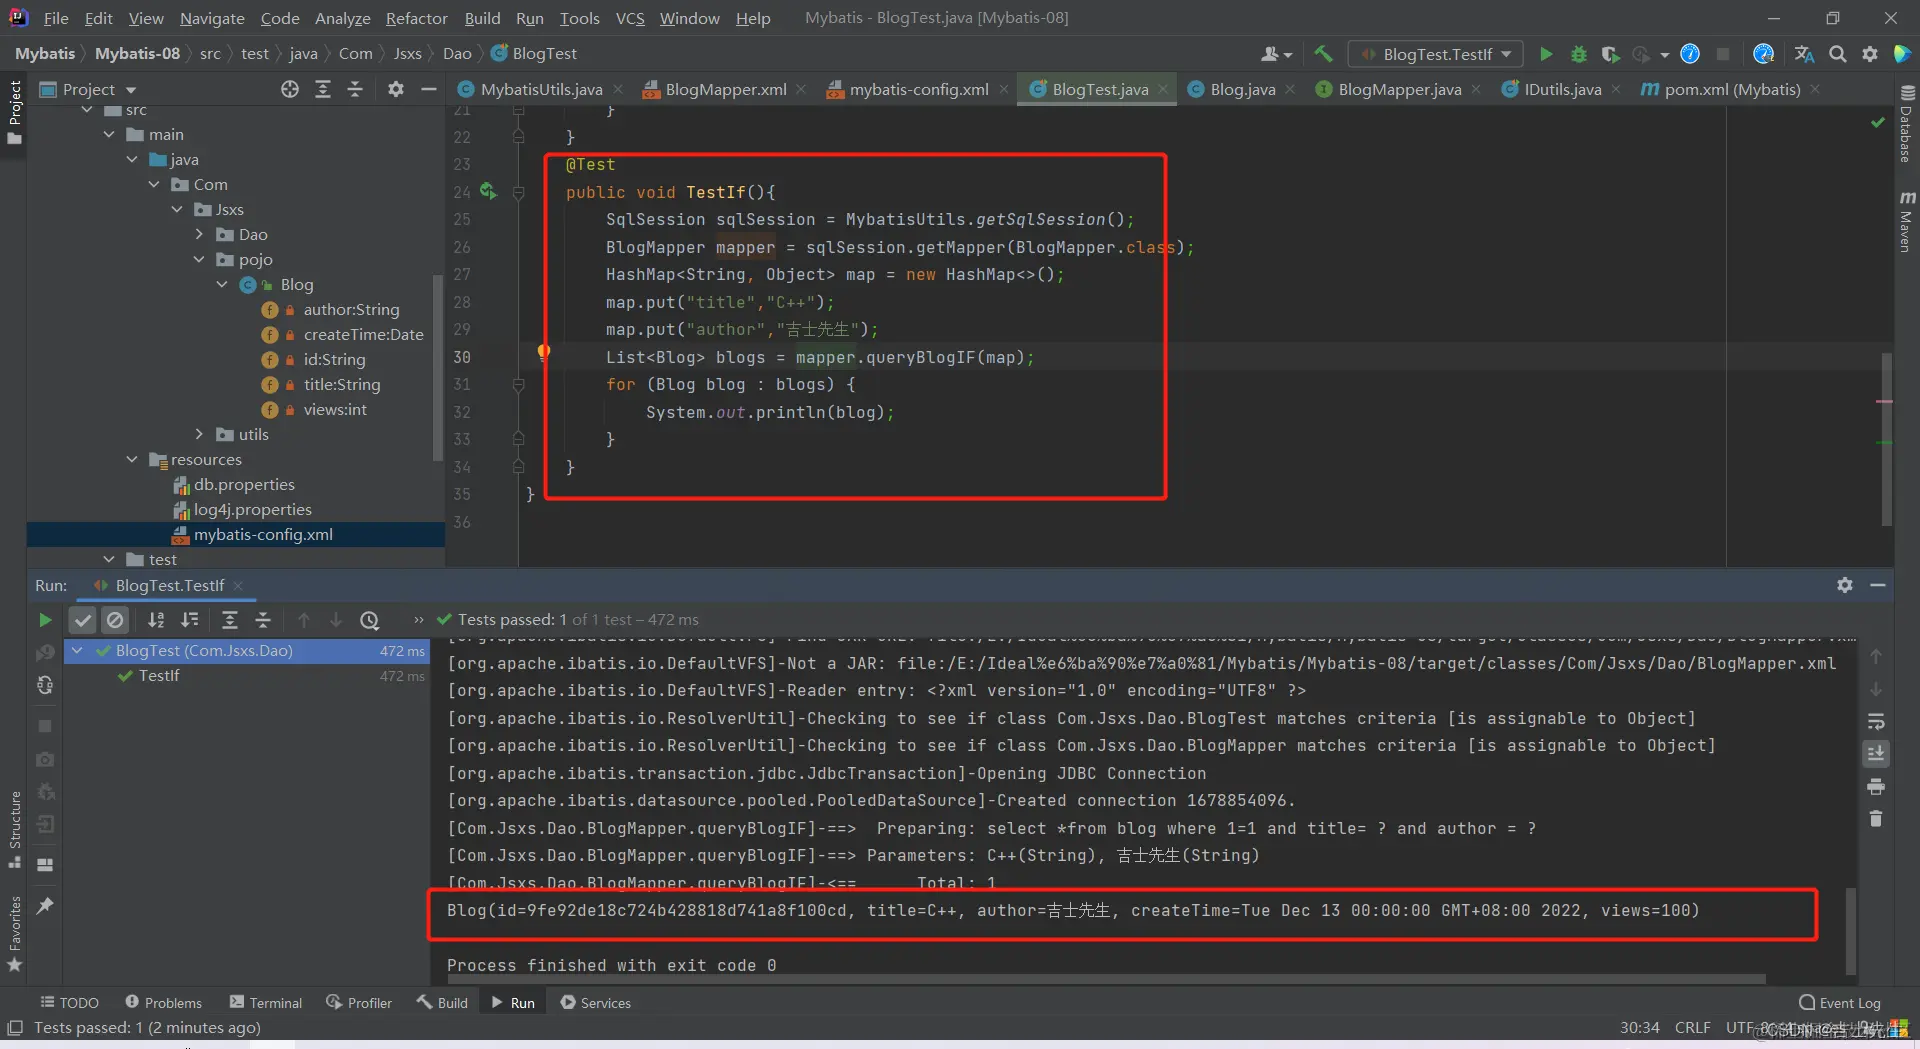Collapse all test results in Run panel

263,620
